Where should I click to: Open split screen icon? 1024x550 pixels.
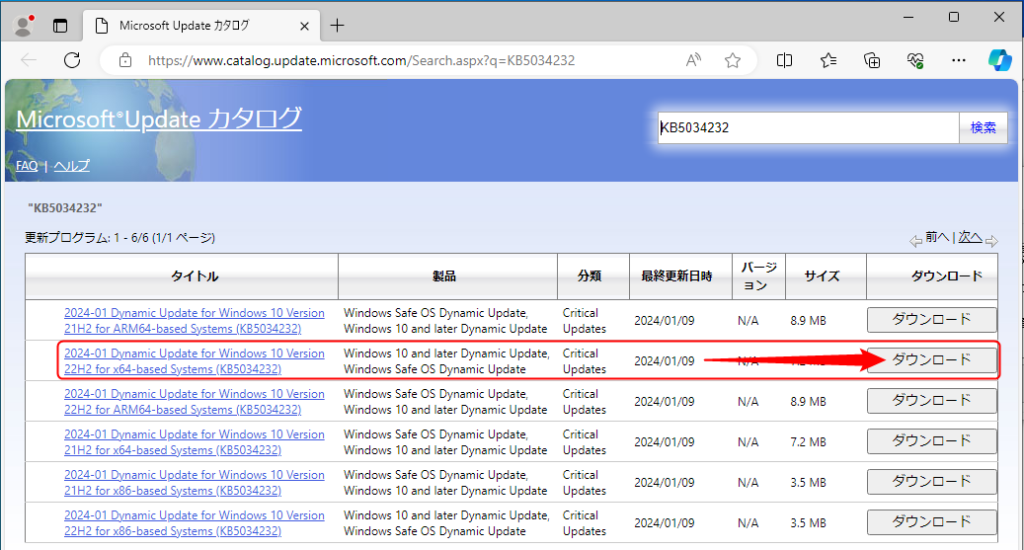[x=784, y=60]
